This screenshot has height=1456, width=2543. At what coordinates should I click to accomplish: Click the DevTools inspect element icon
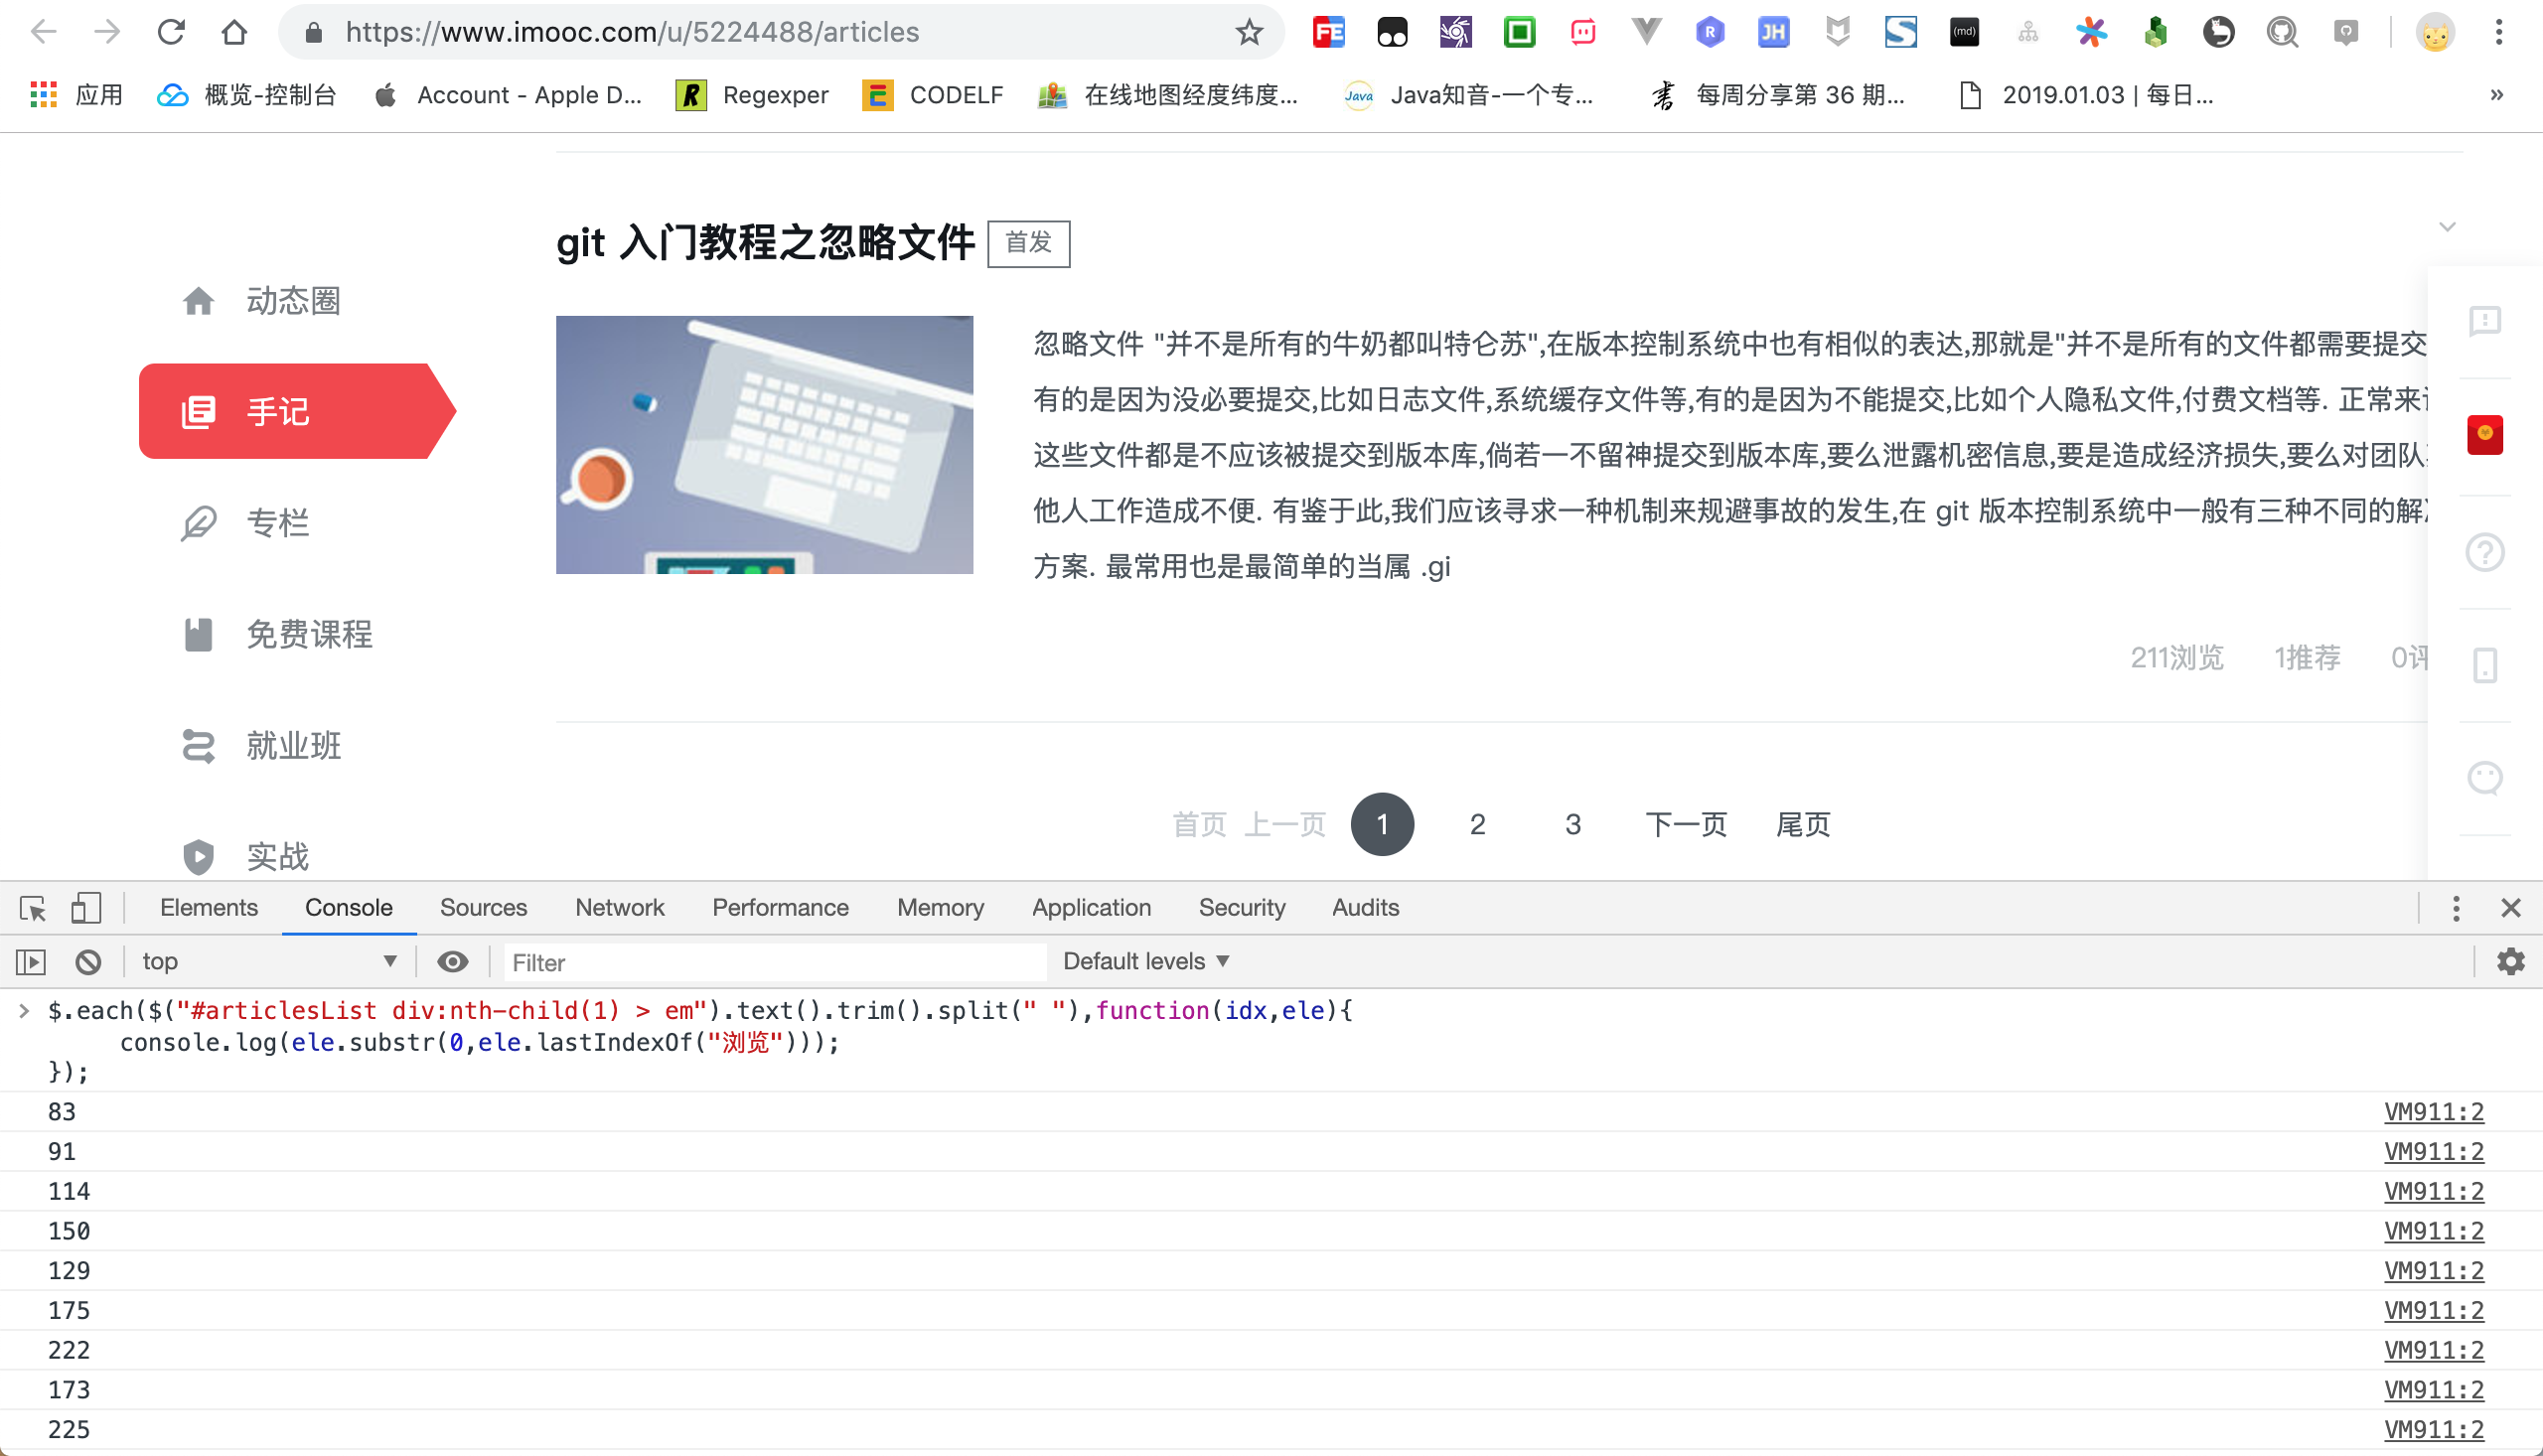point(32,908)
